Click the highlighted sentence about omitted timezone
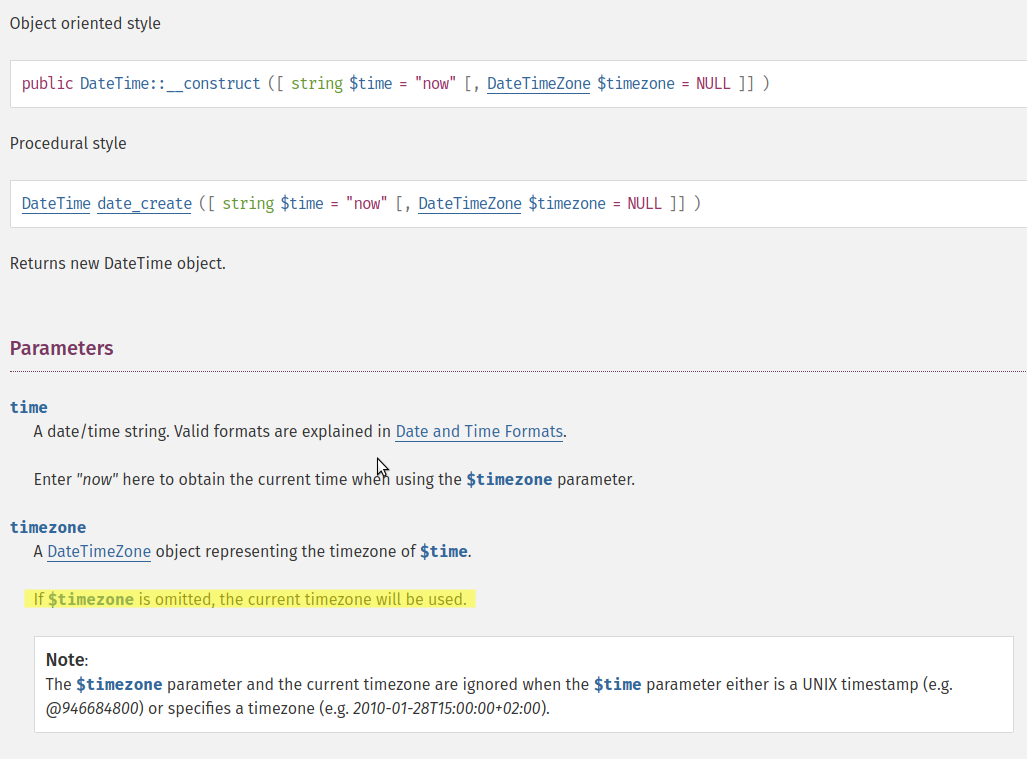The width and height of the screenshot is (1027, 759). [x=250, y=599]
